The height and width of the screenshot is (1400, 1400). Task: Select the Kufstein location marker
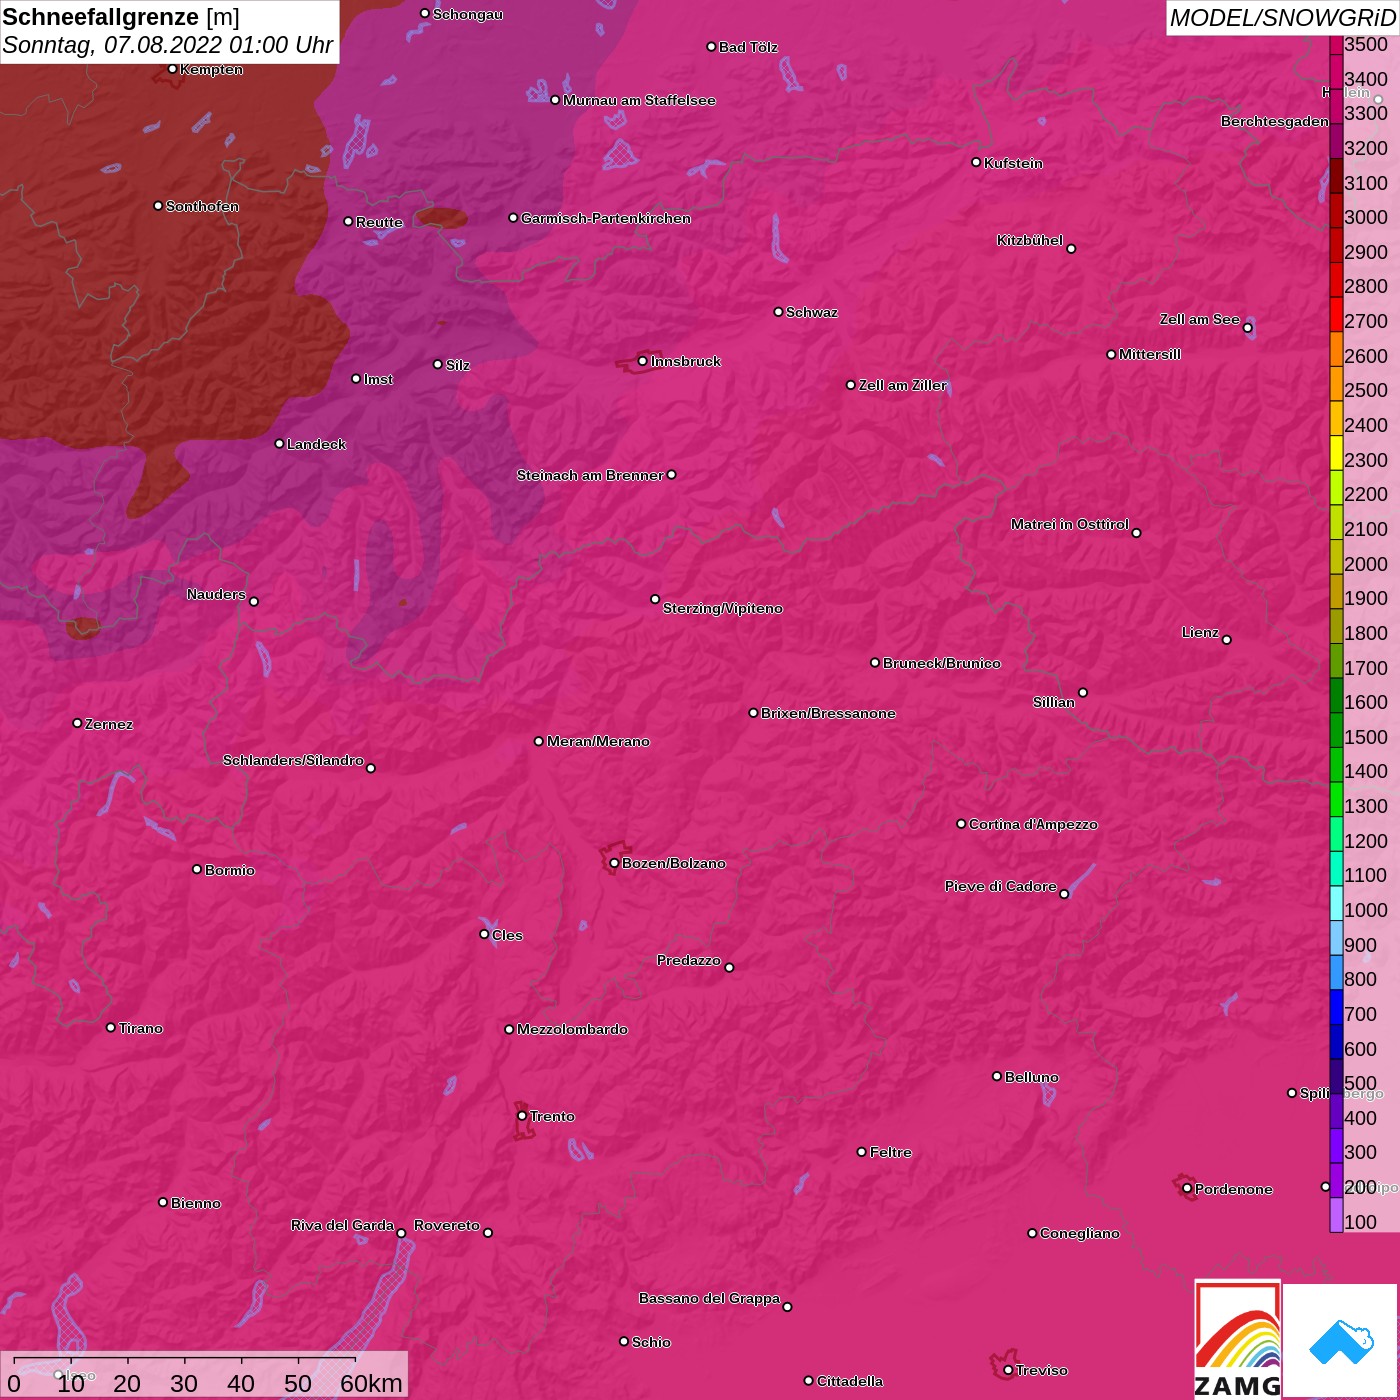click(976, 162)
